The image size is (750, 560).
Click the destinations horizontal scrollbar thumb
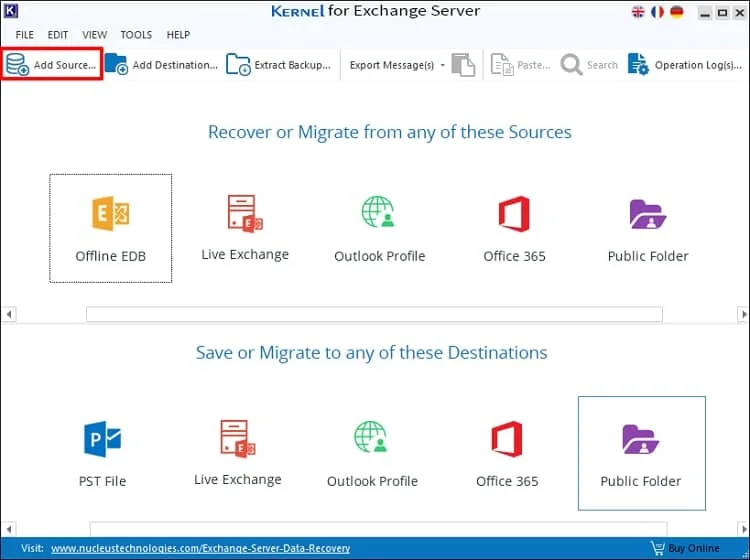(x=378, y=529)
